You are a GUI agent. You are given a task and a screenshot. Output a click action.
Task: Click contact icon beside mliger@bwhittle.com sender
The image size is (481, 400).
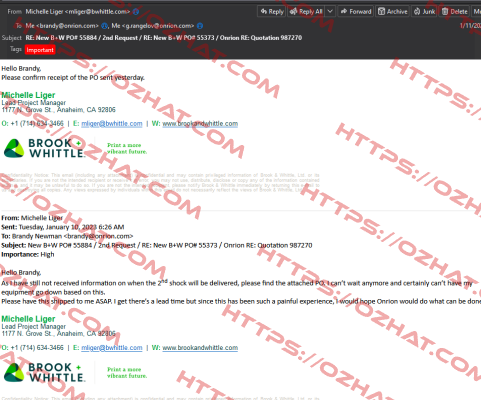point(136,12)
